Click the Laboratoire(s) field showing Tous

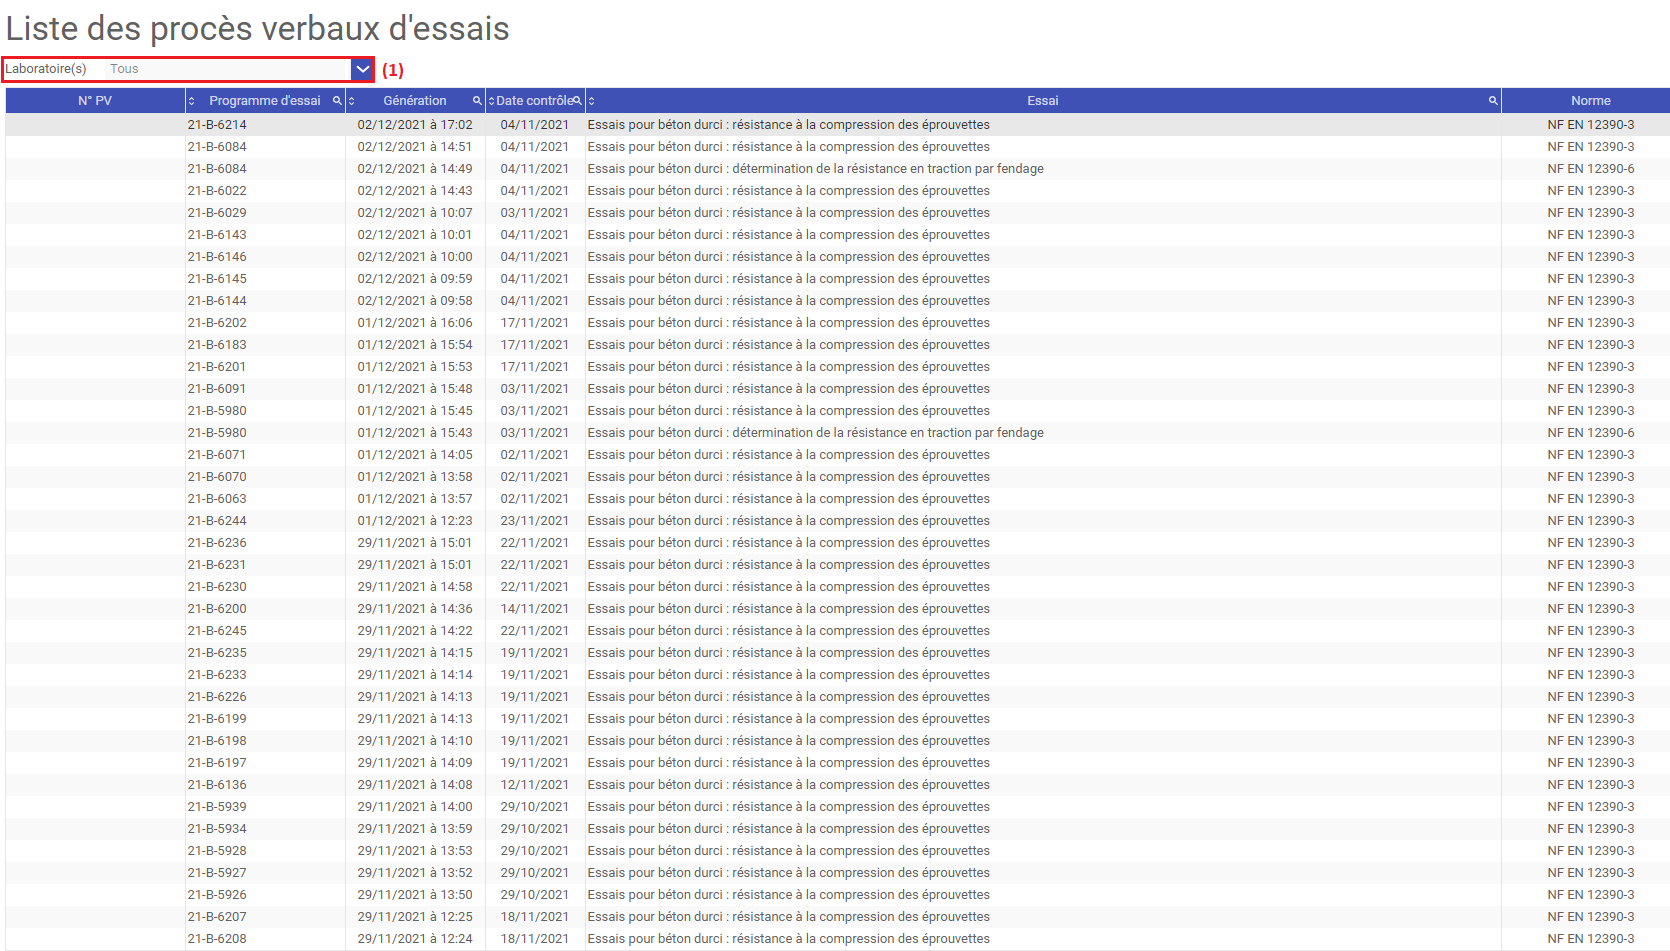tap(228, 69)
